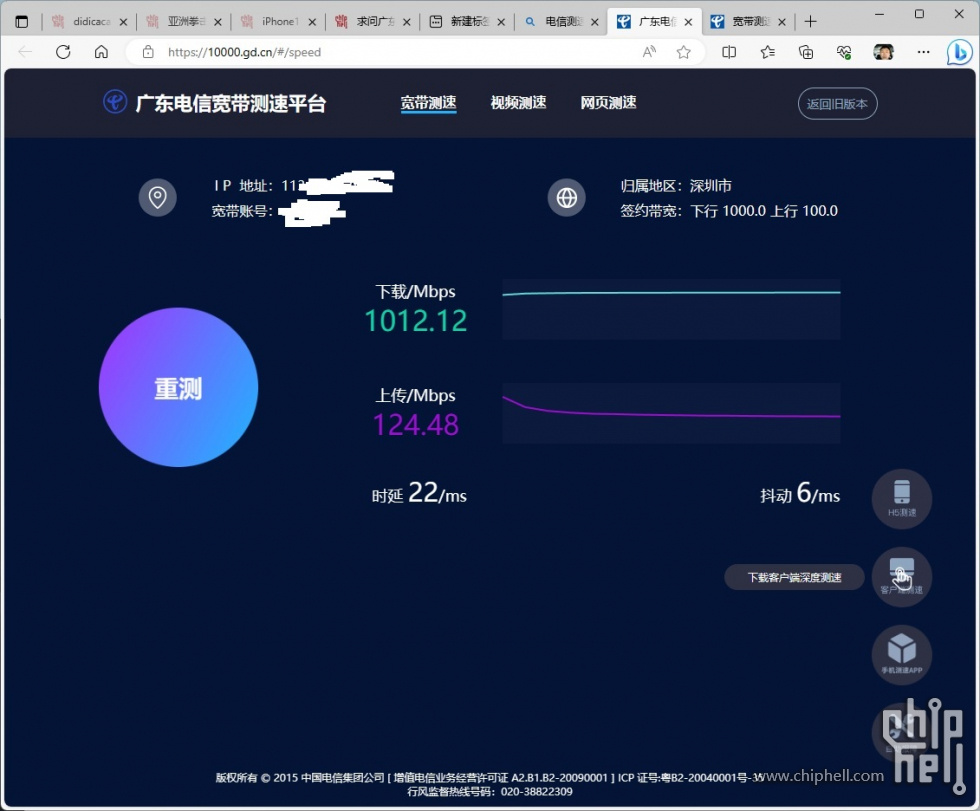Viewport: 980px width, 811px height.
Task: Select the 视频测速 menu item
Action: pyautogui.click(x=518, y=102)
